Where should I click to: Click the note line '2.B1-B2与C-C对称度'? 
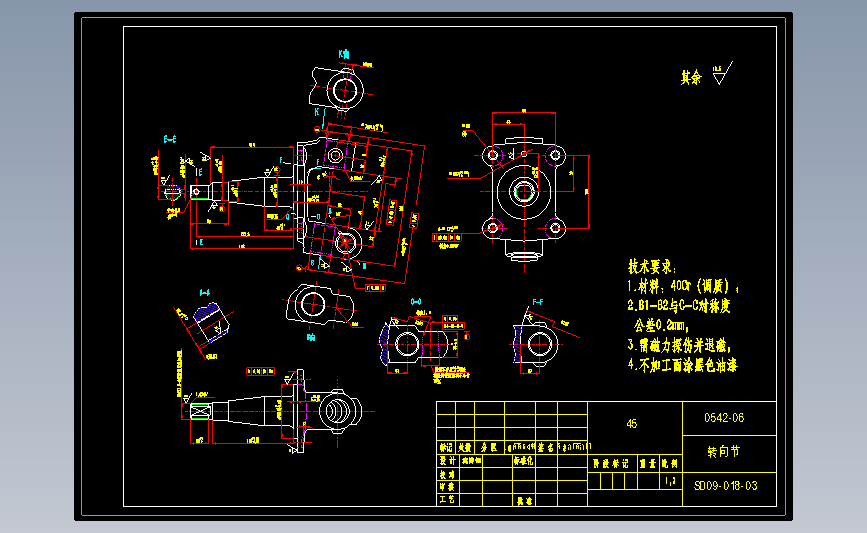679,306
